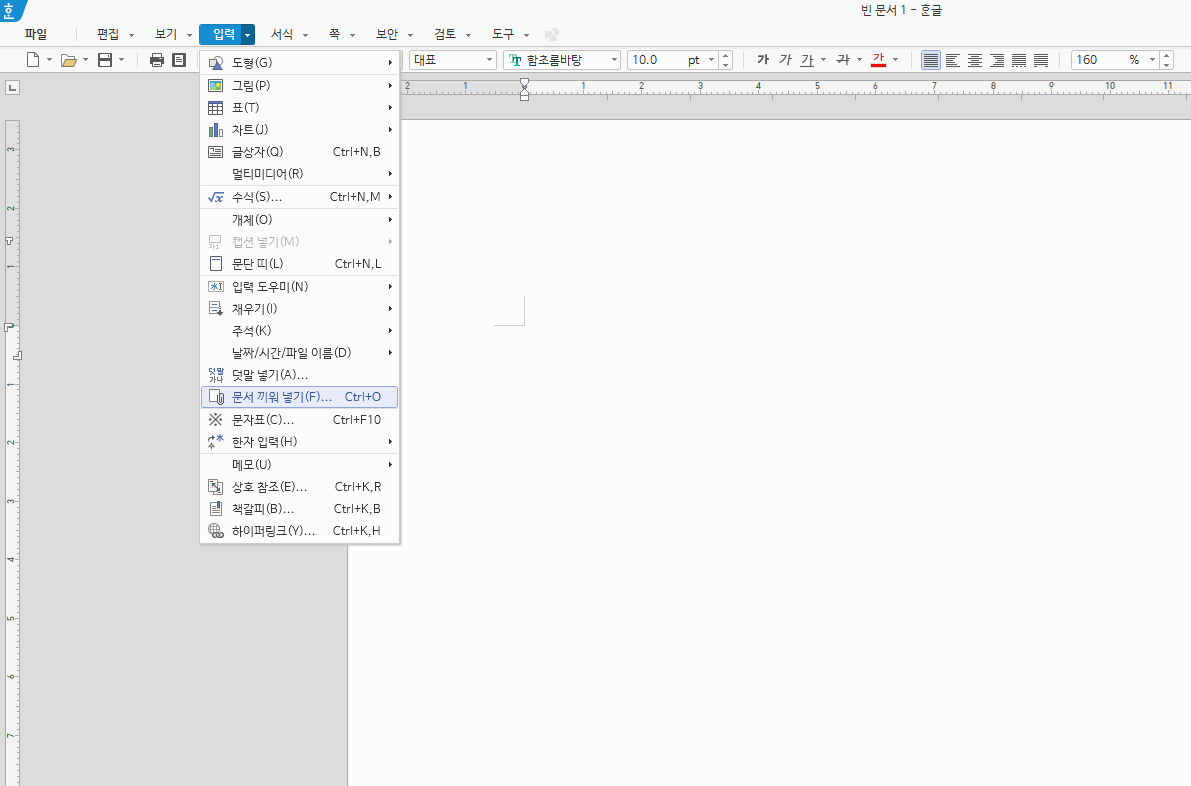This screenshot has height=786, width=1191.
Task: Open 차트(J) chart submenu
Action: click(x=299, y=130)
